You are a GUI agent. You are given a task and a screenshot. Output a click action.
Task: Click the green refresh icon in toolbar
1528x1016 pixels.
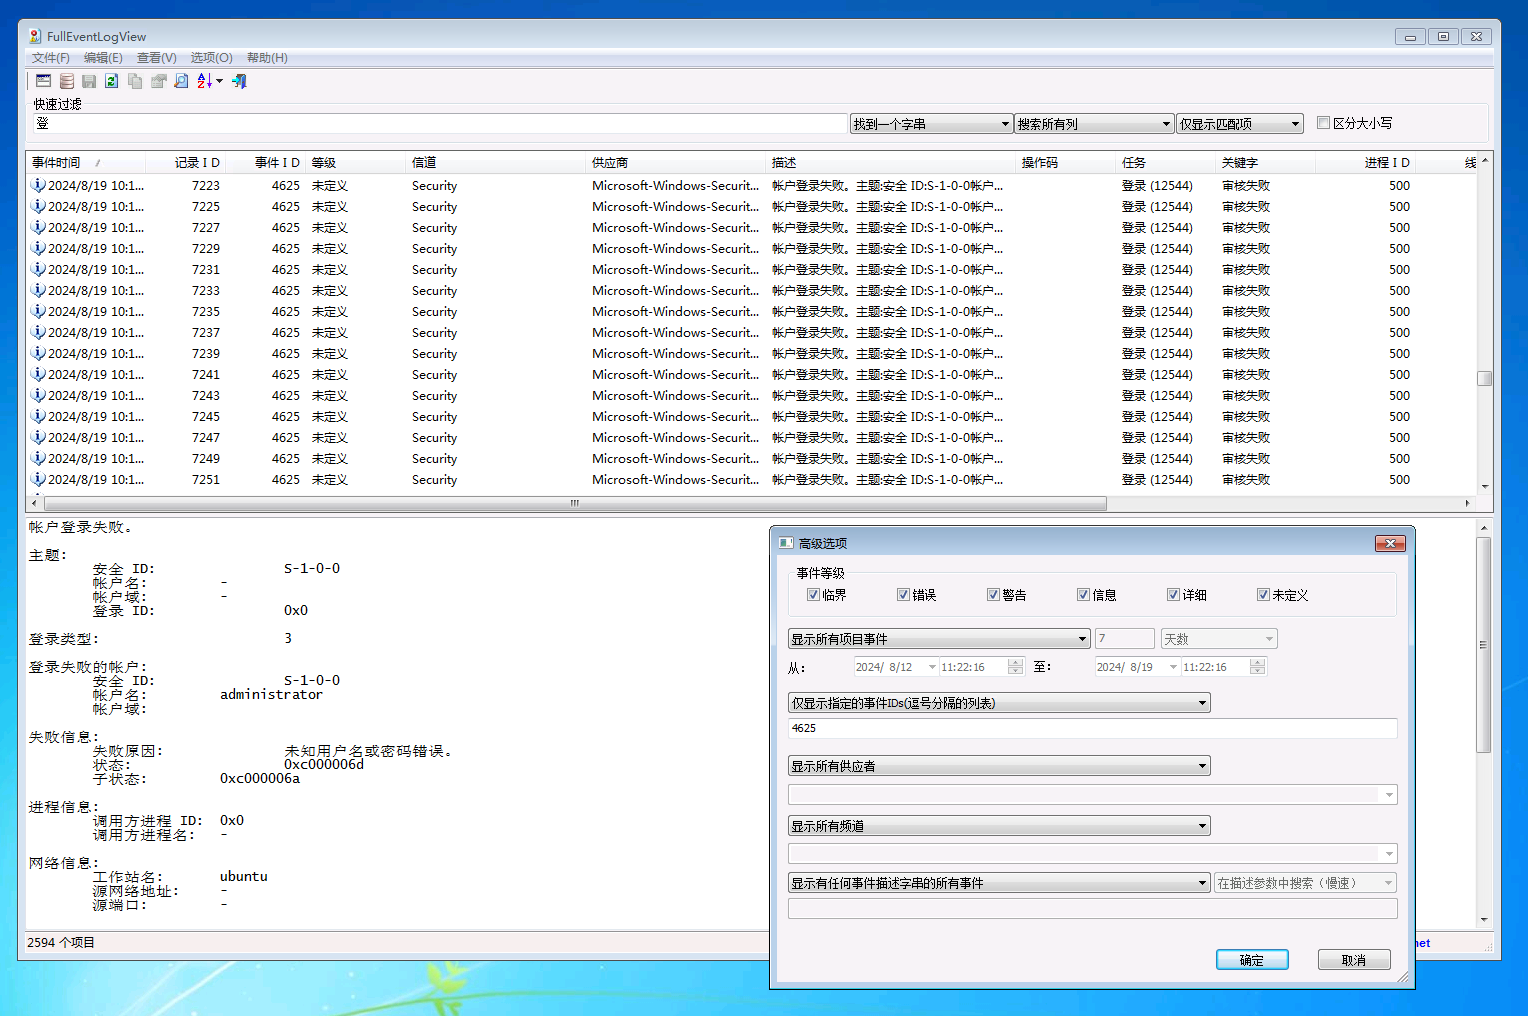coord(112,81)
